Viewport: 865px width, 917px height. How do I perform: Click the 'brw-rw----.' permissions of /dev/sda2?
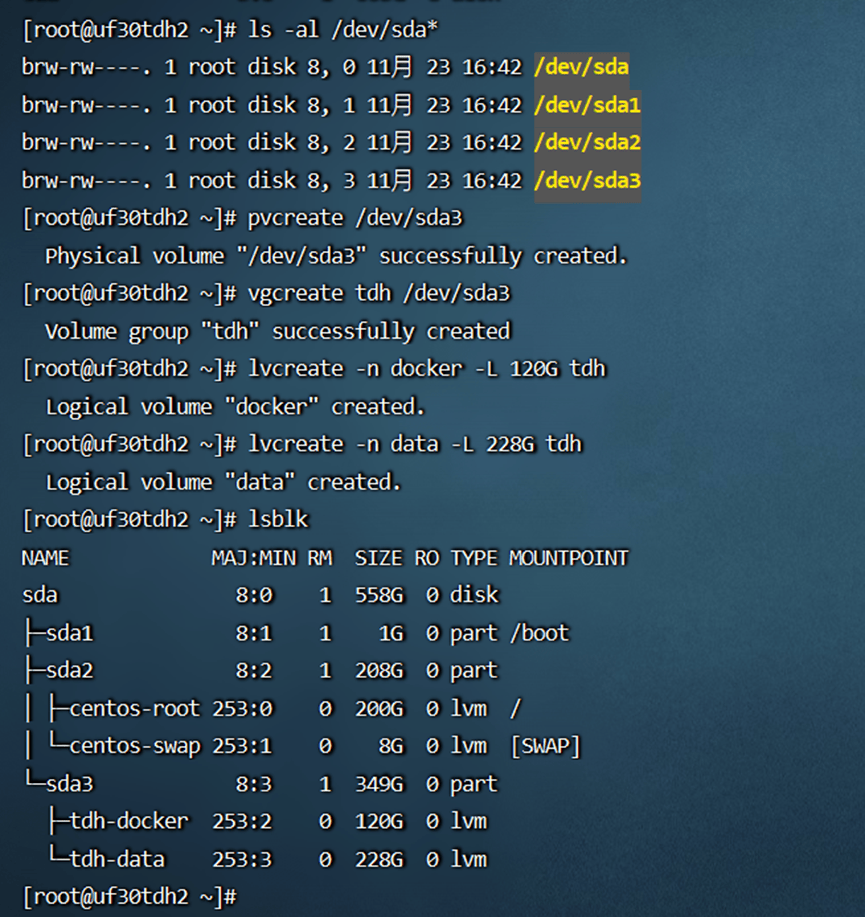tap(87, 142)
